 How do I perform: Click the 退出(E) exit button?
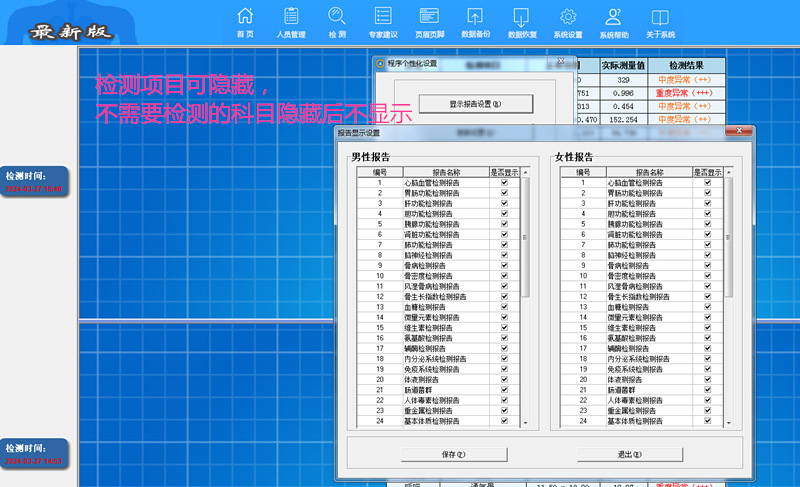point(630,454)
